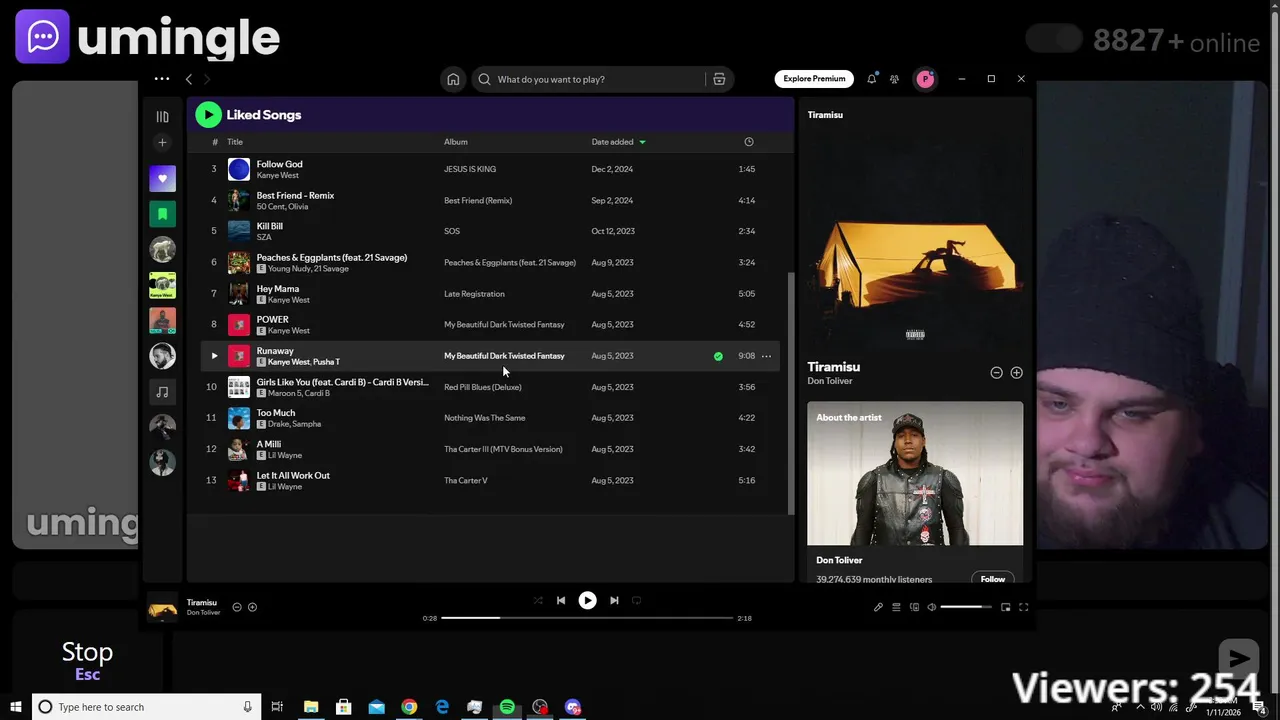The width and height of the screenshot is (1280, 720).
Task: Click the track list scrollbar
Action: pos(791,392)
